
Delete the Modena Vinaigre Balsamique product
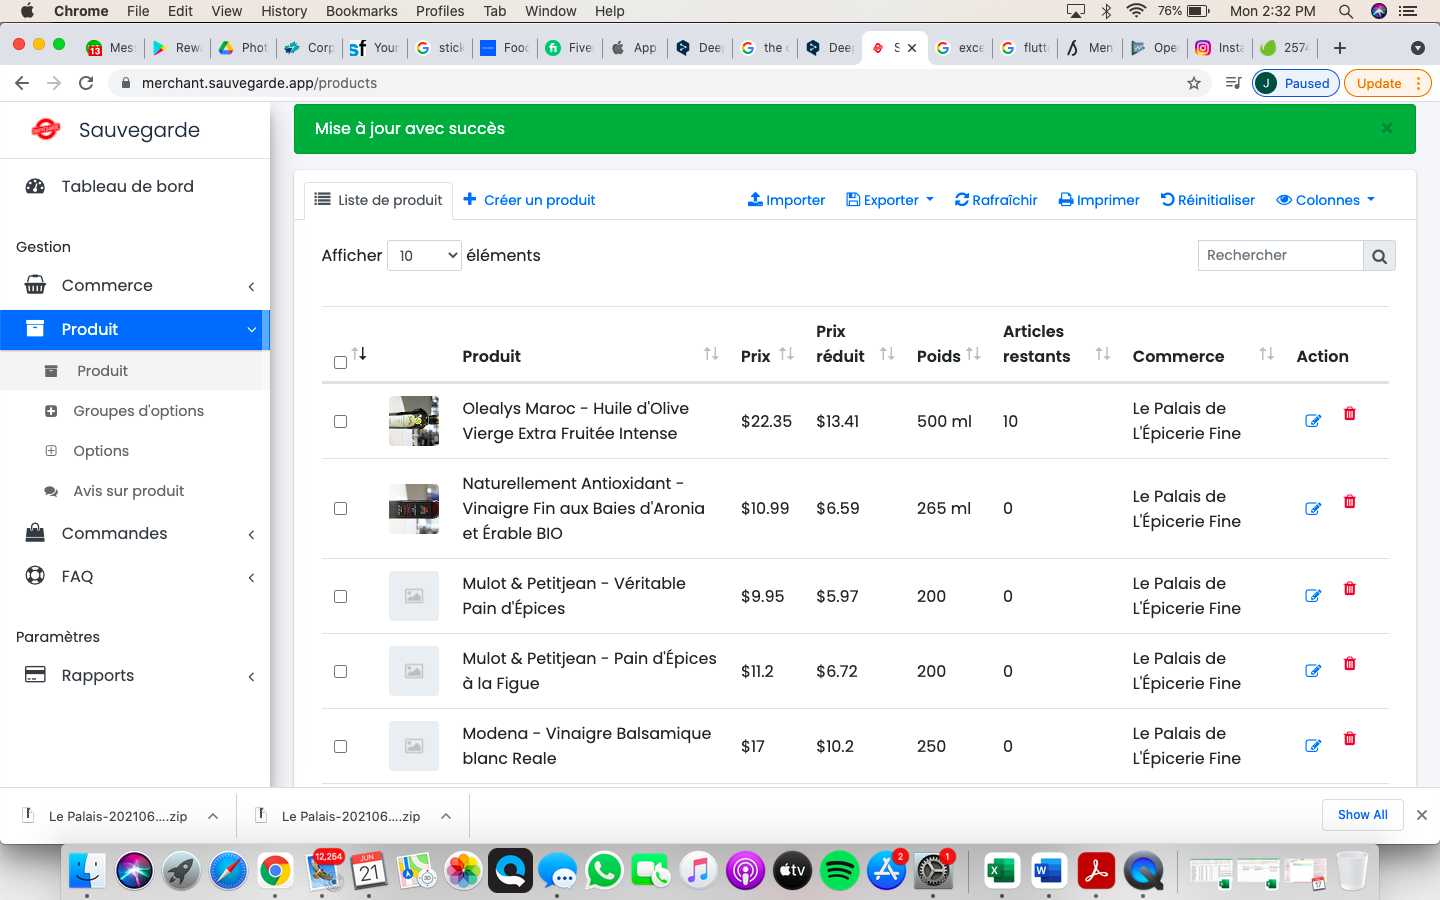pyautogui.click(x=1350, y=739)
